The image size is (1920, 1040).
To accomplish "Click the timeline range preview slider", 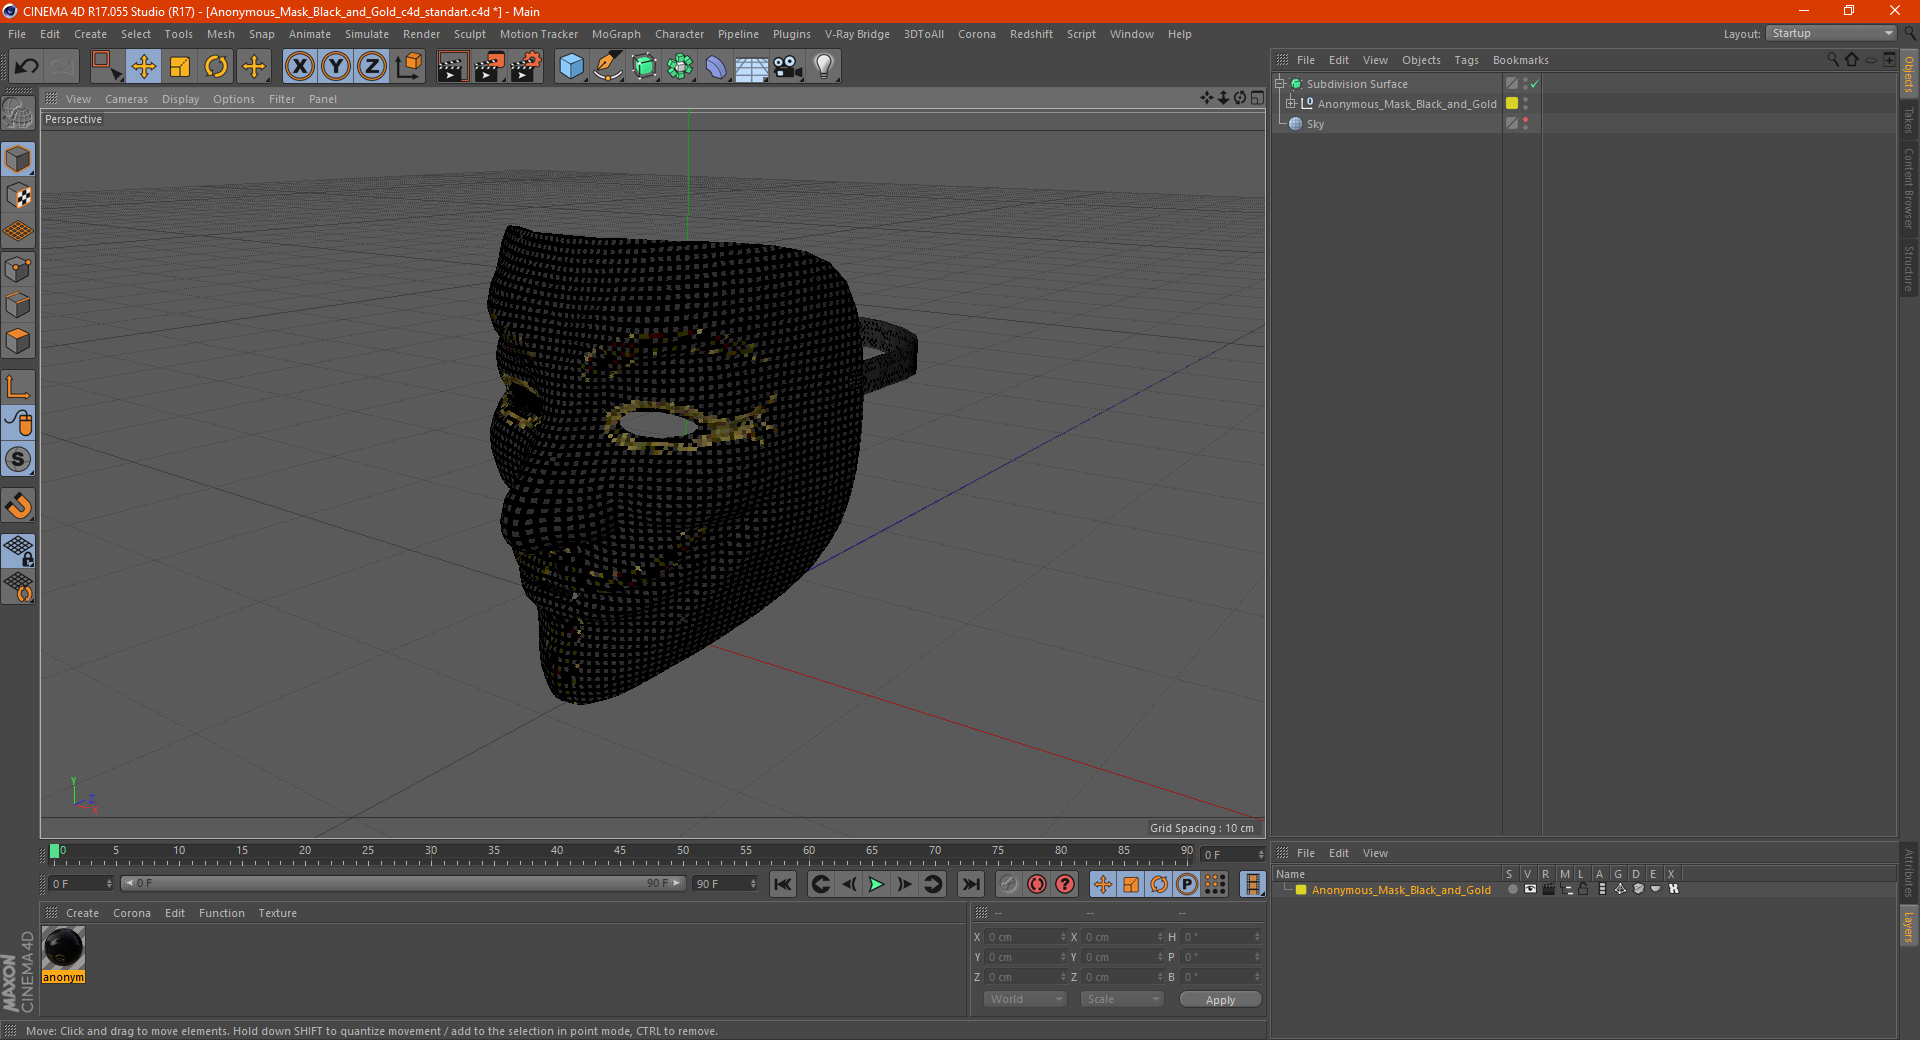I will coord(403,883).
